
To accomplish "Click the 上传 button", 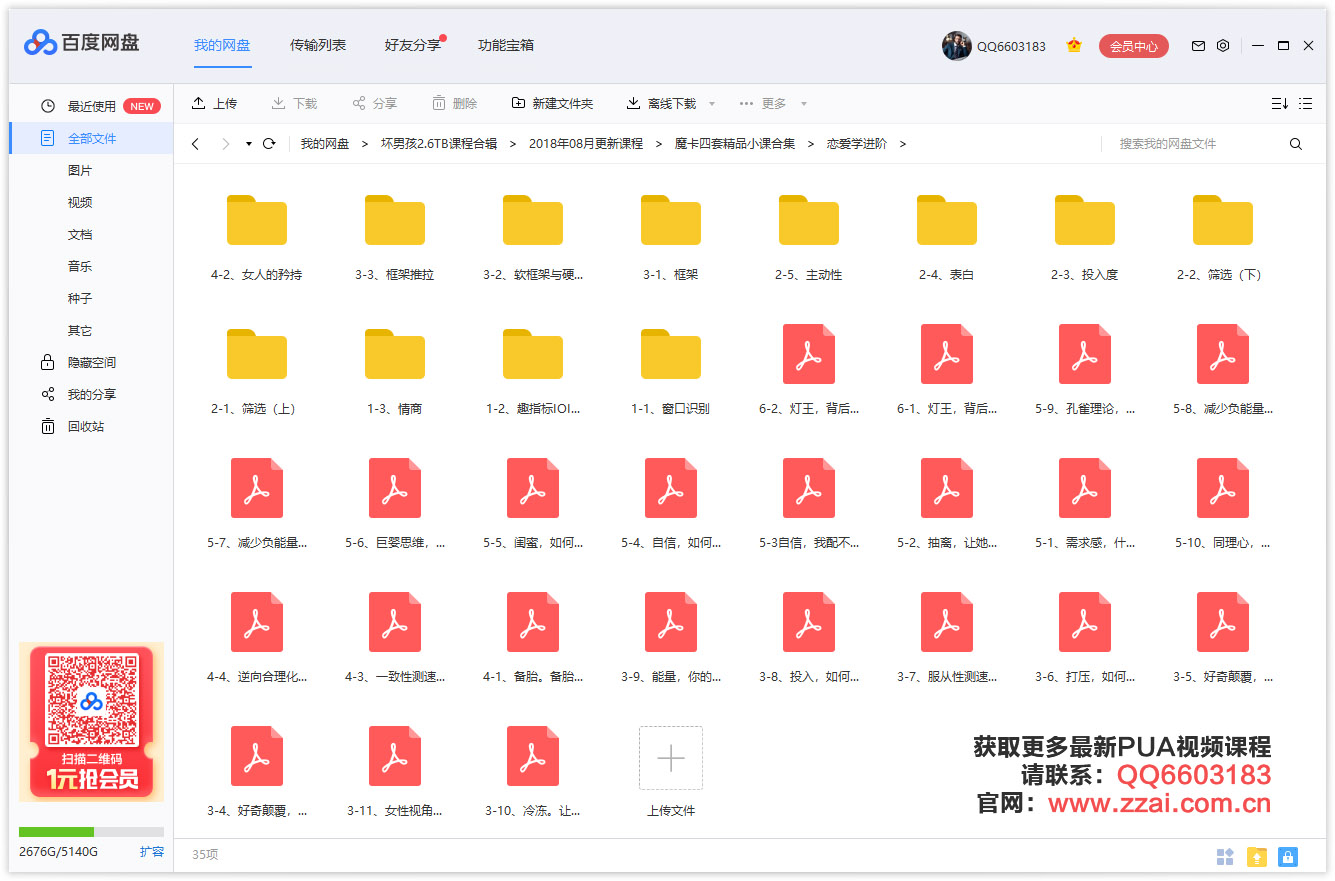I will (214, 104).
